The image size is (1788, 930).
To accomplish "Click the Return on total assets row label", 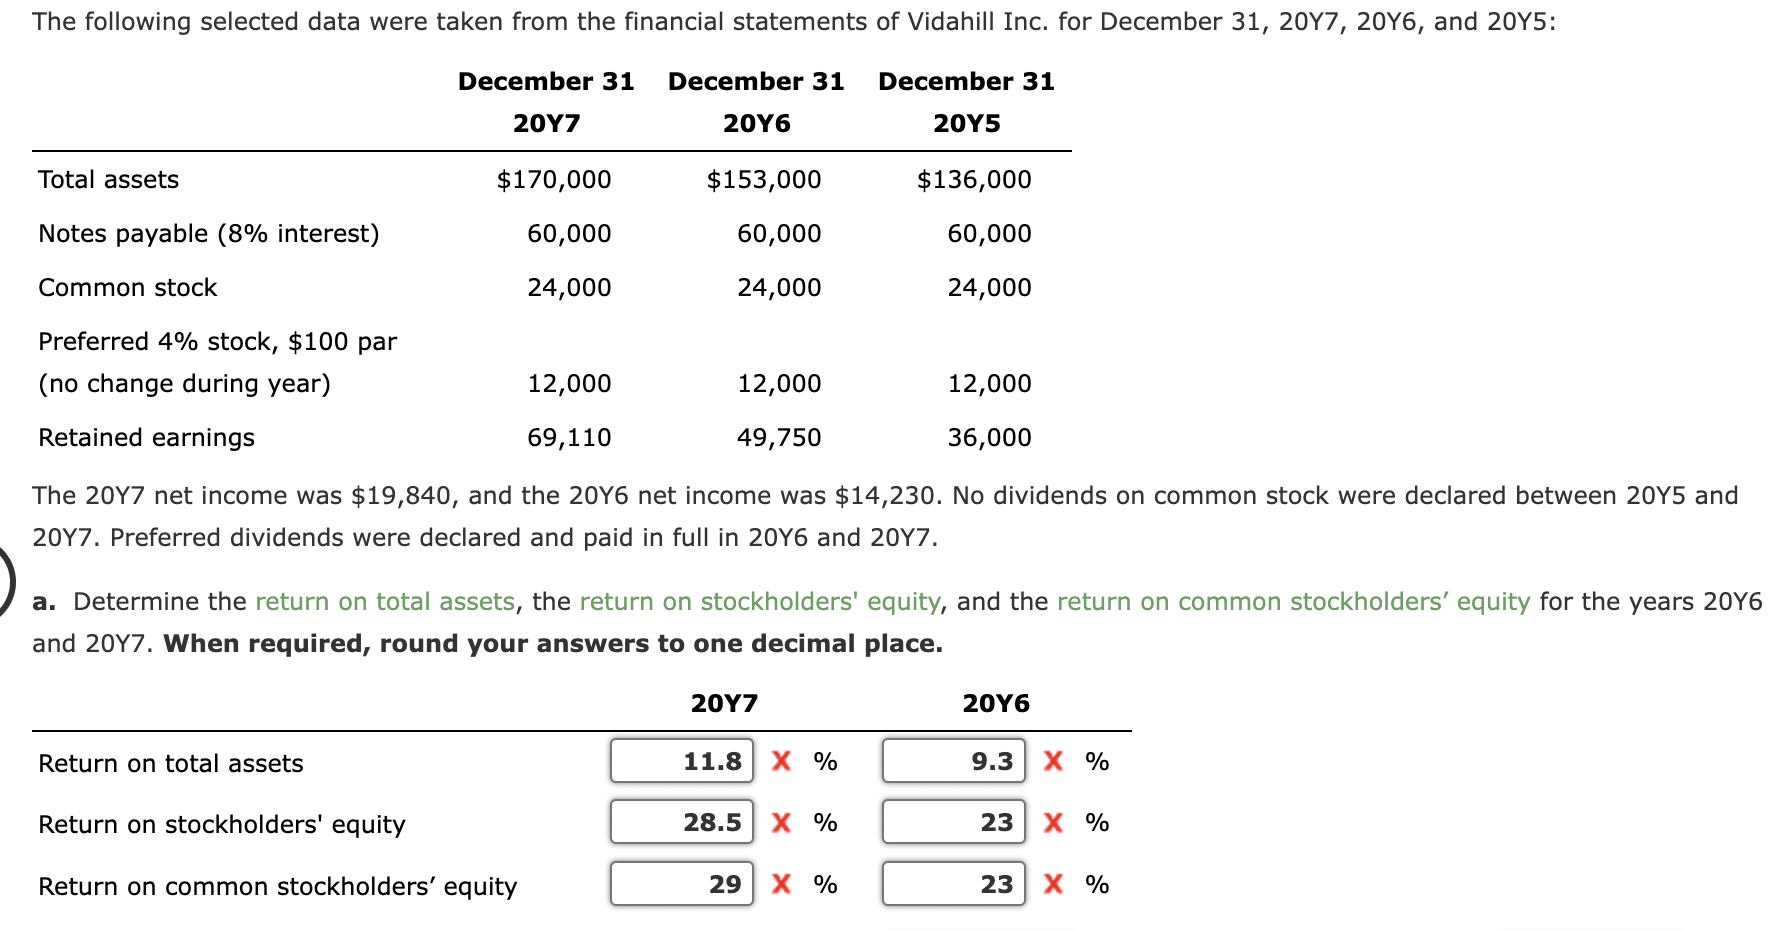I will (170, 762).
